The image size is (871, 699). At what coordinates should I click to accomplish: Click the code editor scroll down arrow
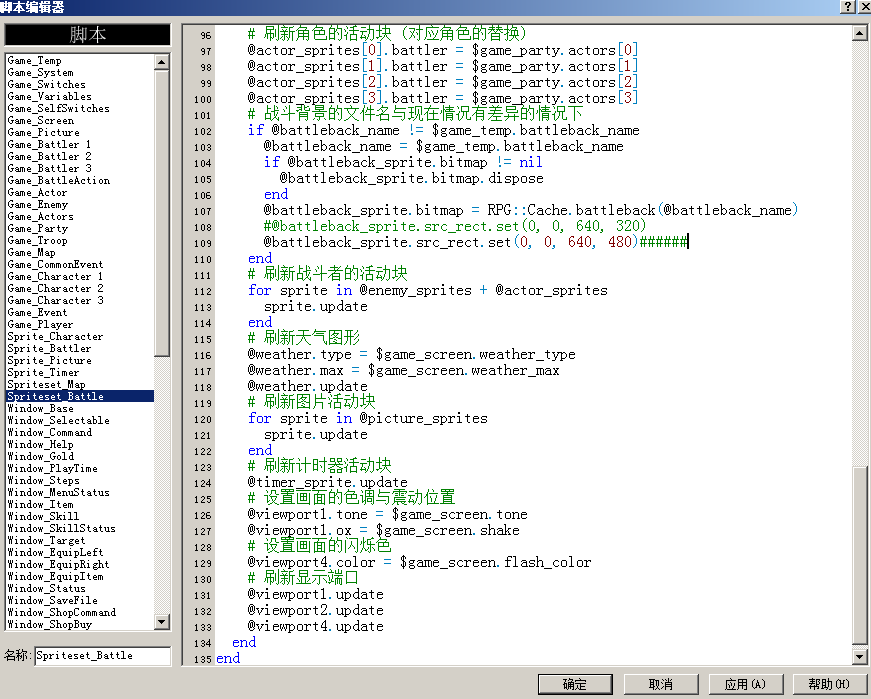tap(859, 656)
